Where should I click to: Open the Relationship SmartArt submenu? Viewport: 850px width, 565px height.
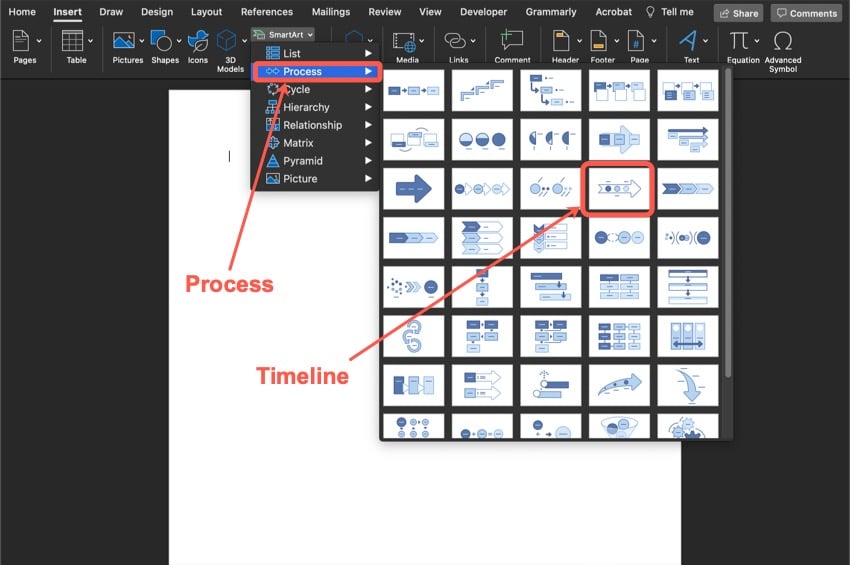(316, 125)
